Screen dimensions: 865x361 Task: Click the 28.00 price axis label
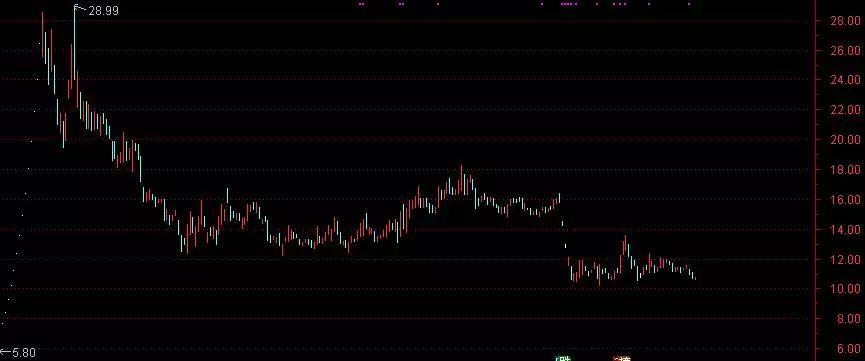coord(846,21)
